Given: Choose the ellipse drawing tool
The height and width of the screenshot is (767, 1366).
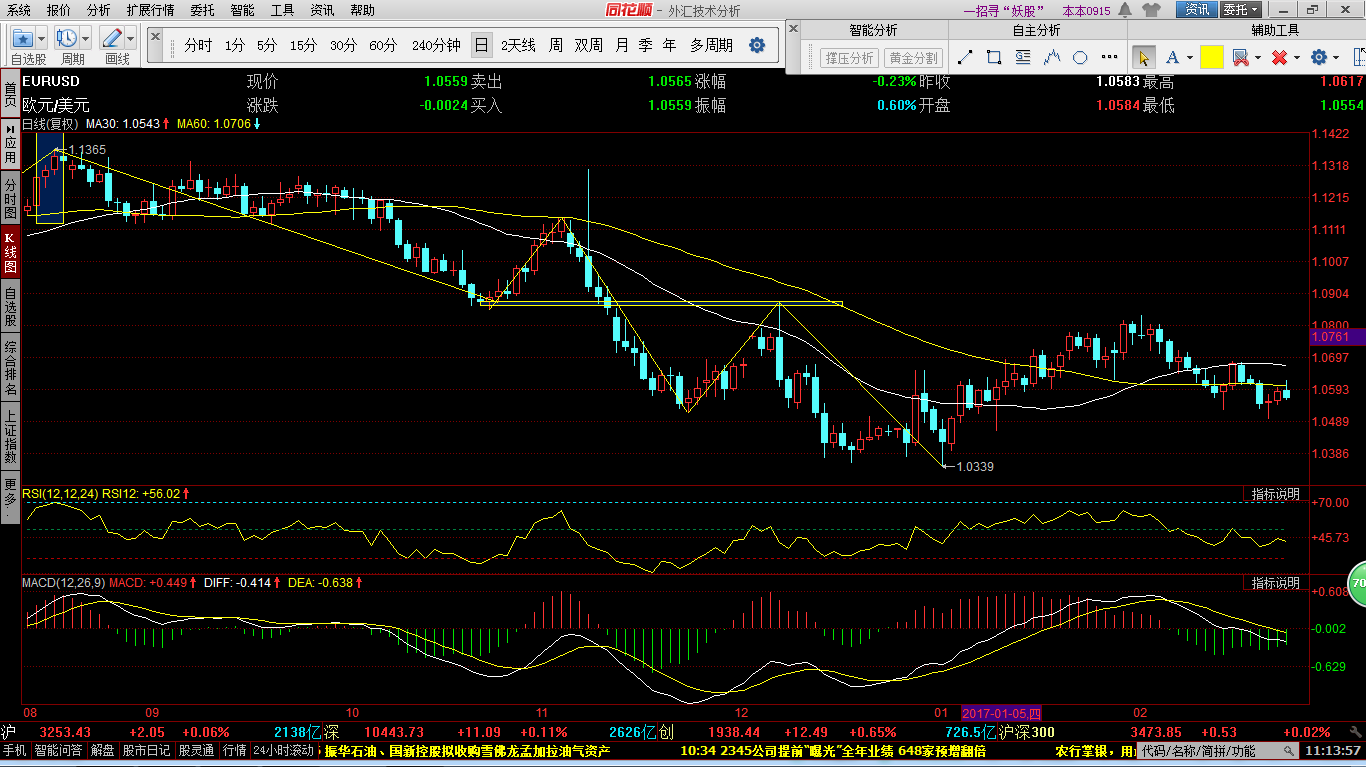Looking at the screenshot, I should pyautogui.click(x=1080, y=58).
